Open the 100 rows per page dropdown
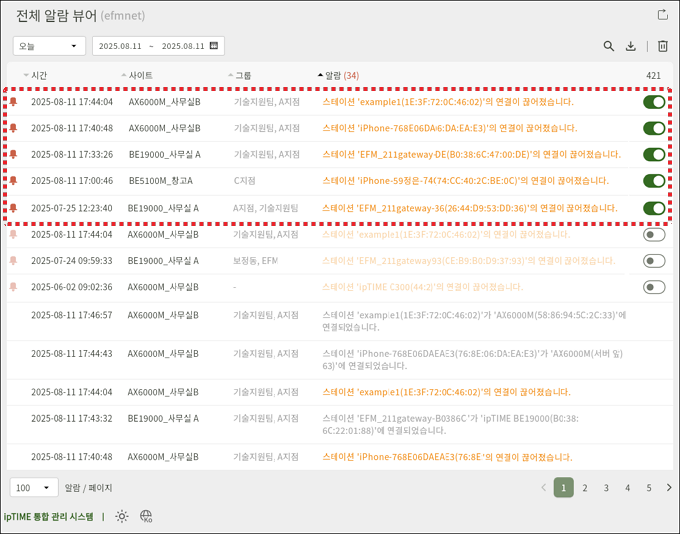 (x=34, y=488)
